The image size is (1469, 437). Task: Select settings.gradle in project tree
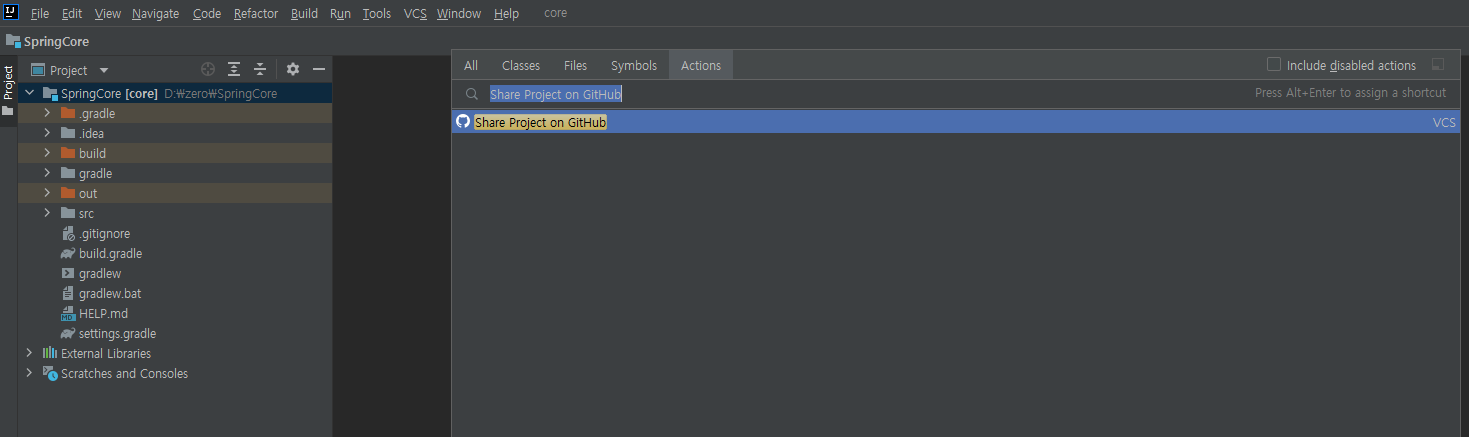point(117,333)
